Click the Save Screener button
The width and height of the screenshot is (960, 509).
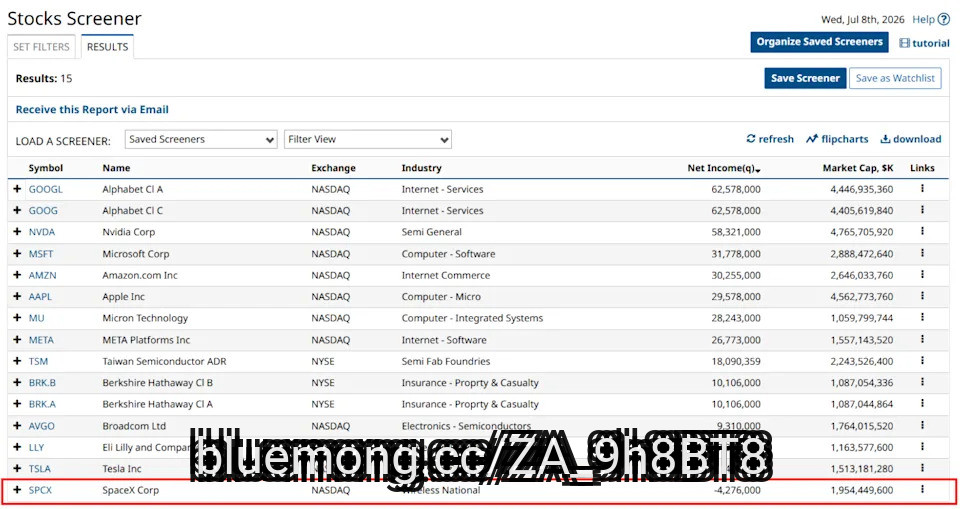click(x=805, y=78)
